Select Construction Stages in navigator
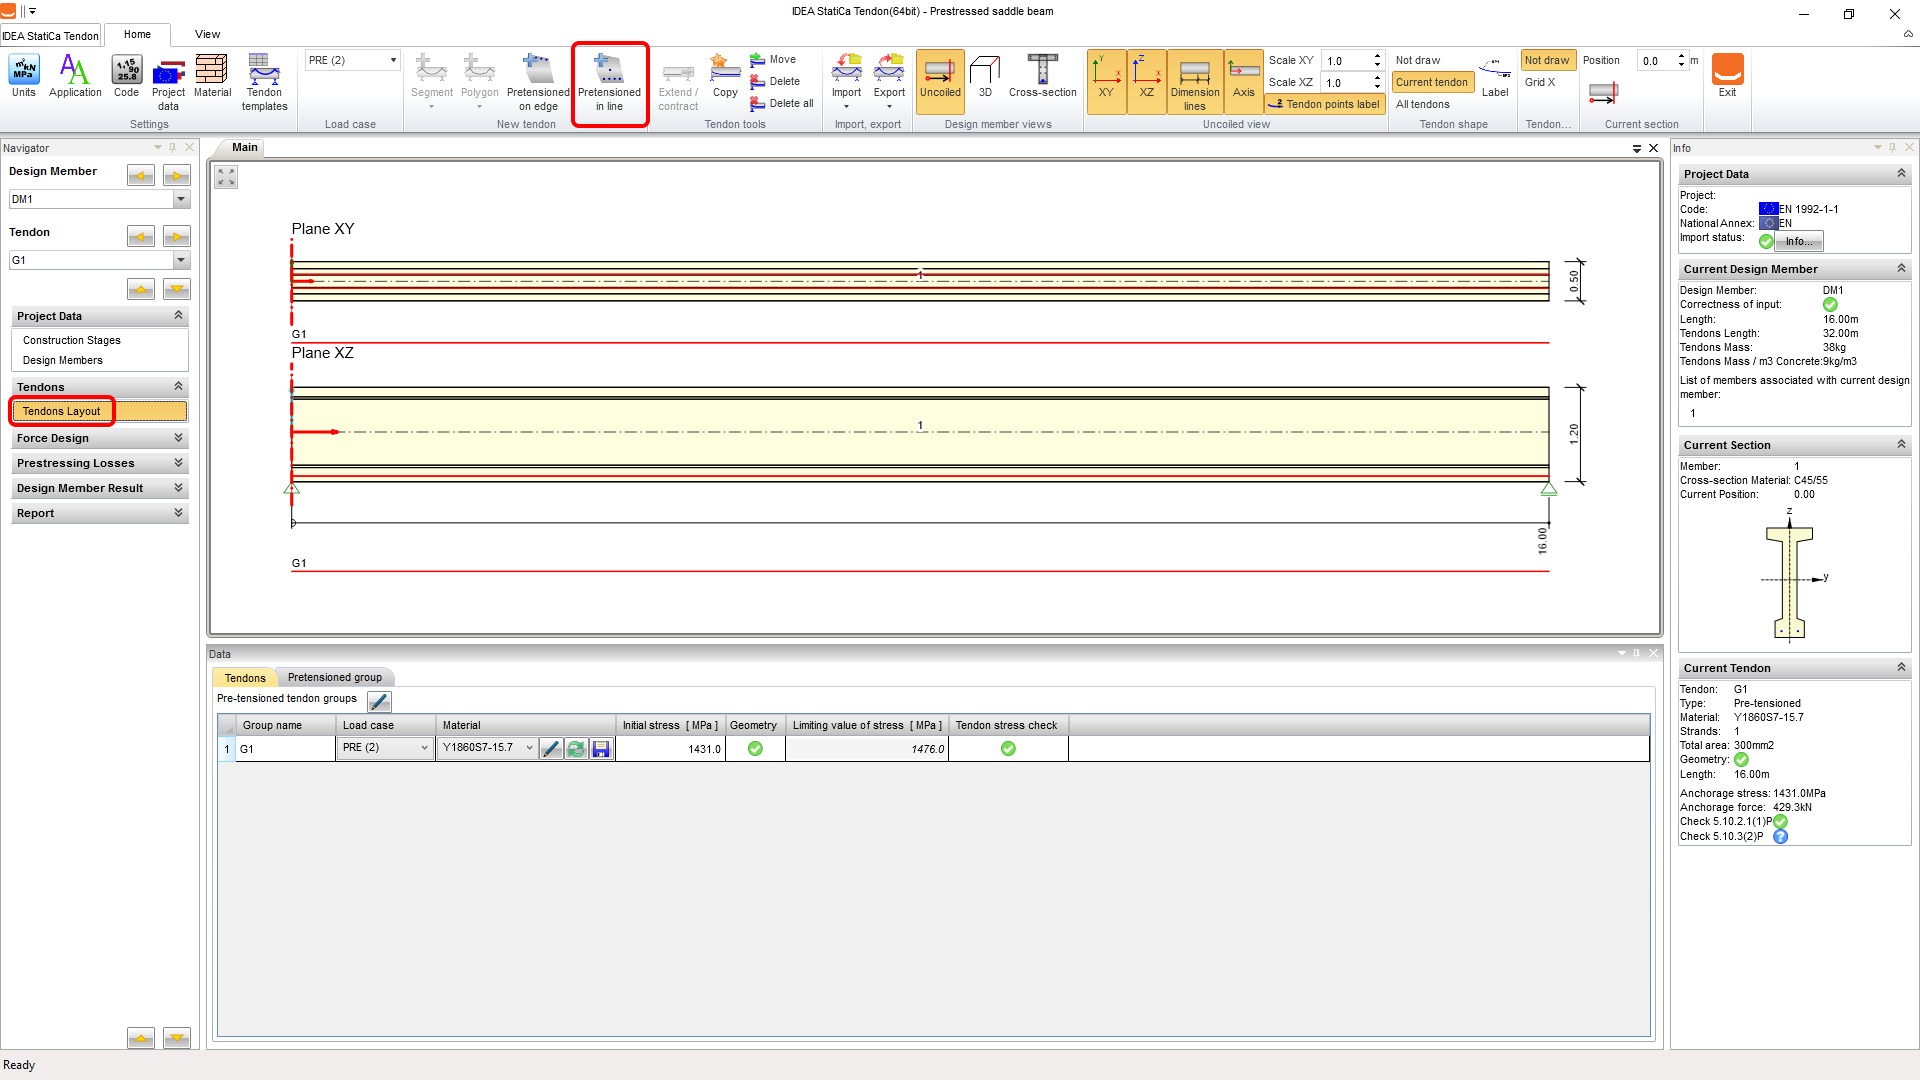The height and width of the screenshot is (1080, 1920). [x=72, y=340]
